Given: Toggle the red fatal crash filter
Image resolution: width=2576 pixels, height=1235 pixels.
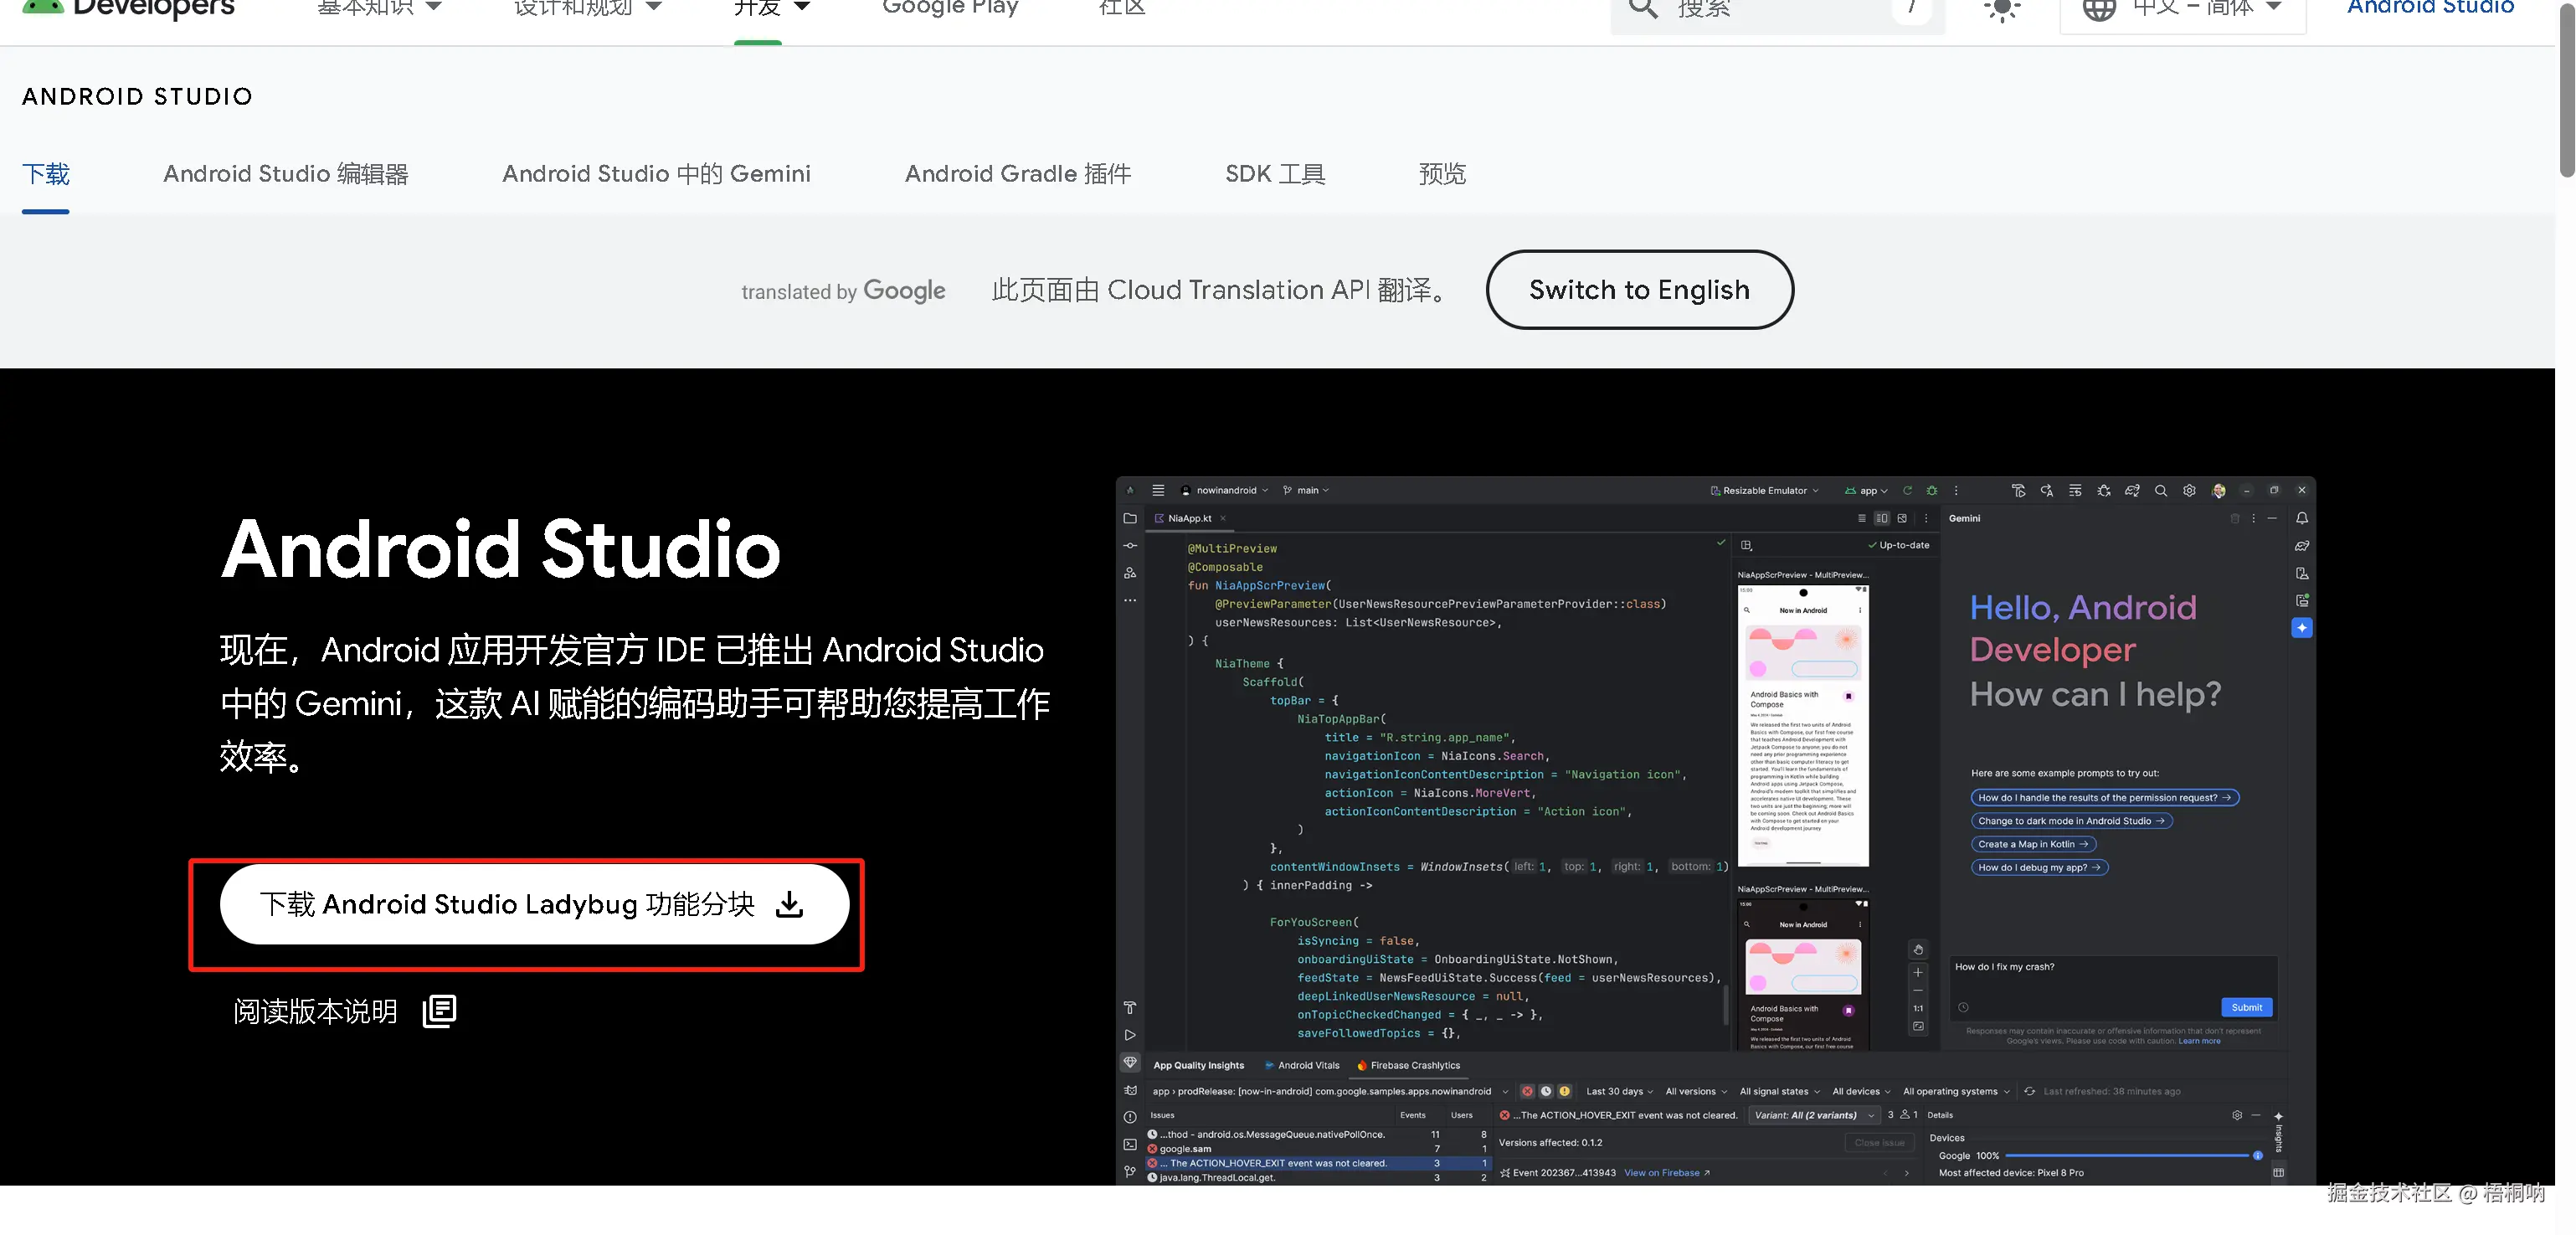Looking at the screenshot, I should pos(1527,1091).
